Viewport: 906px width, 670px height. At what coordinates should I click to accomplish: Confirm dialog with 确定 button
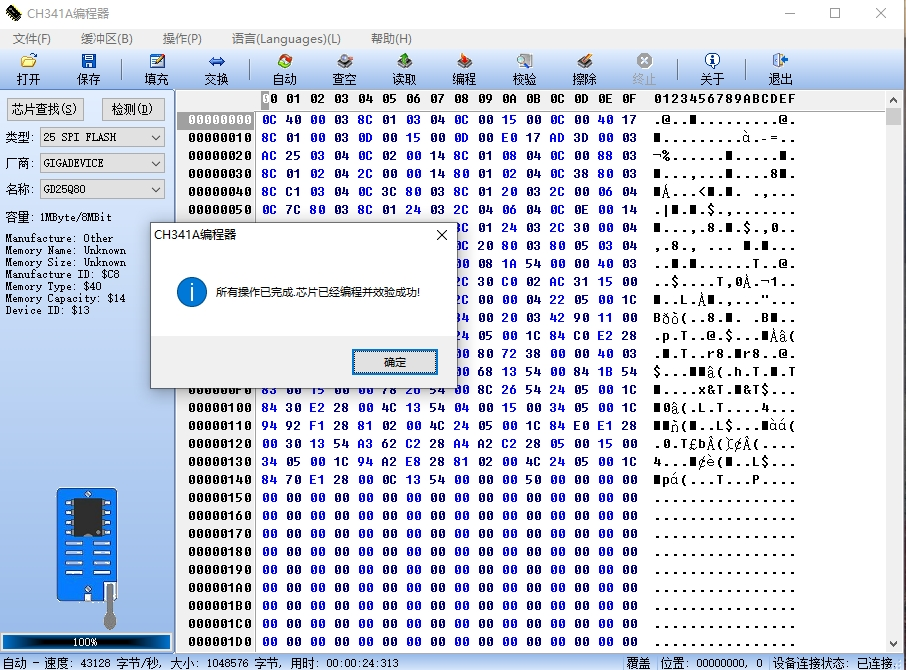pyautogui.click(x=395, y=362)
